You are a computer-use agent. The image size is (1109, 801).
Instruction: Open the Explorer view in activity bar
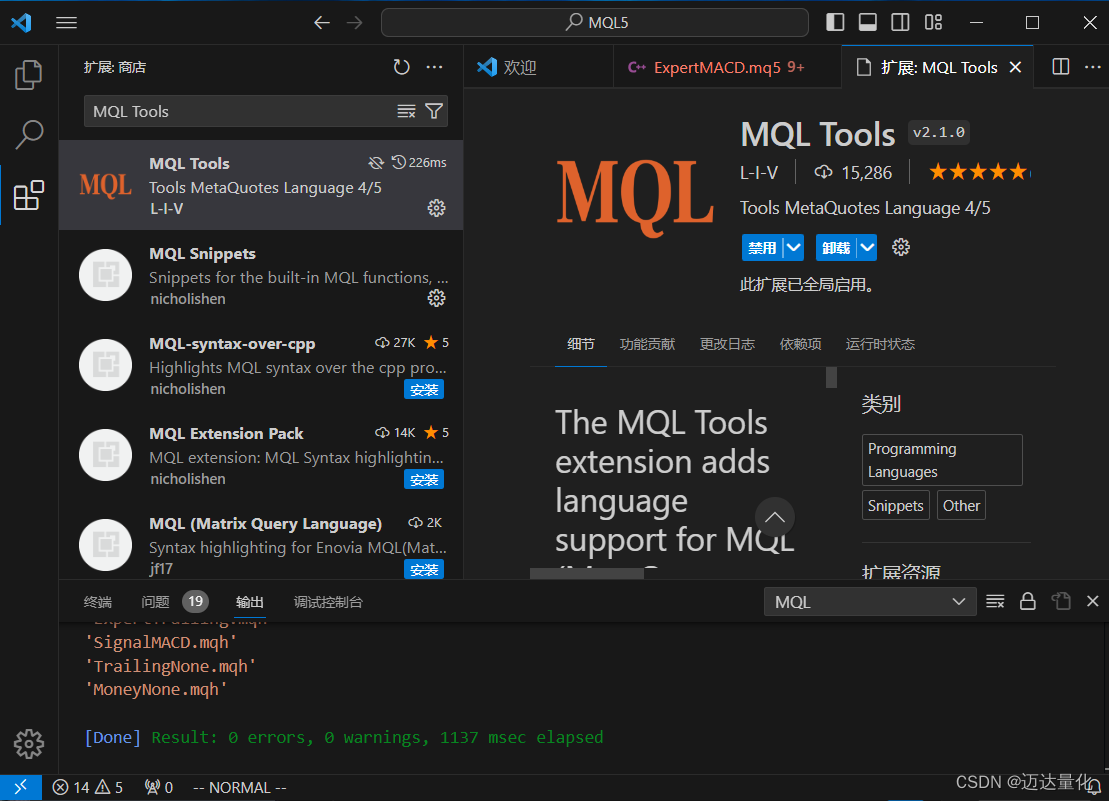pyautogui.click(x=29, y=74)
